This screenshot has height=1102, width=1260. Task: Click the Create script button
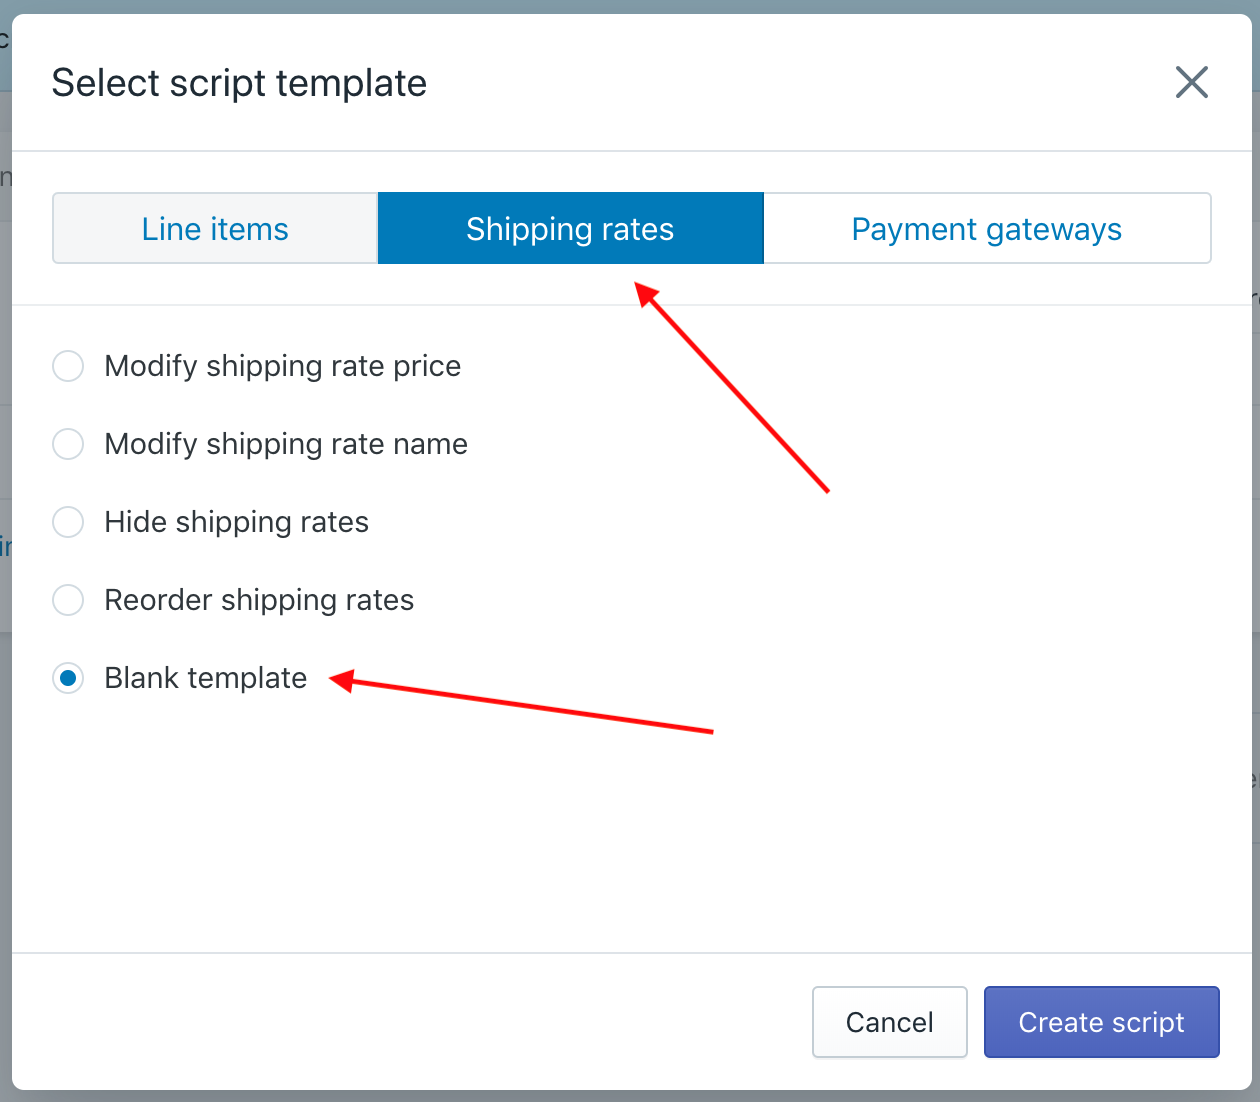click(1102, 1022)
